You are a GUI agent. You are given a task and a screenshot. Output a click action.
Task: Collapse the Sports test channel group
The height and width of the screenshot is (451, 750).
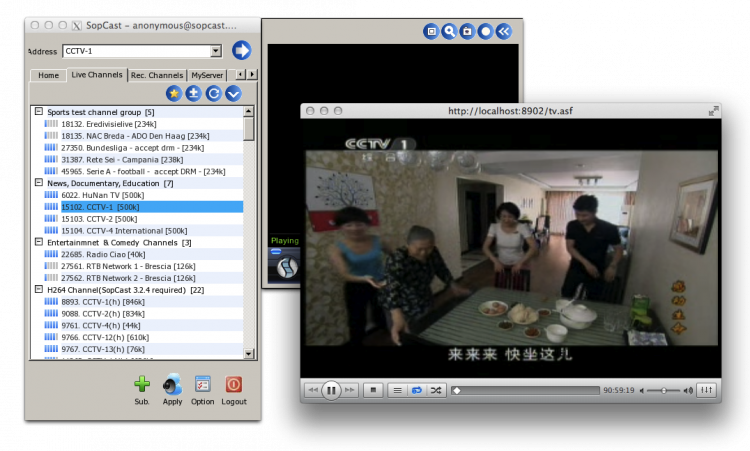coord(39,111)
